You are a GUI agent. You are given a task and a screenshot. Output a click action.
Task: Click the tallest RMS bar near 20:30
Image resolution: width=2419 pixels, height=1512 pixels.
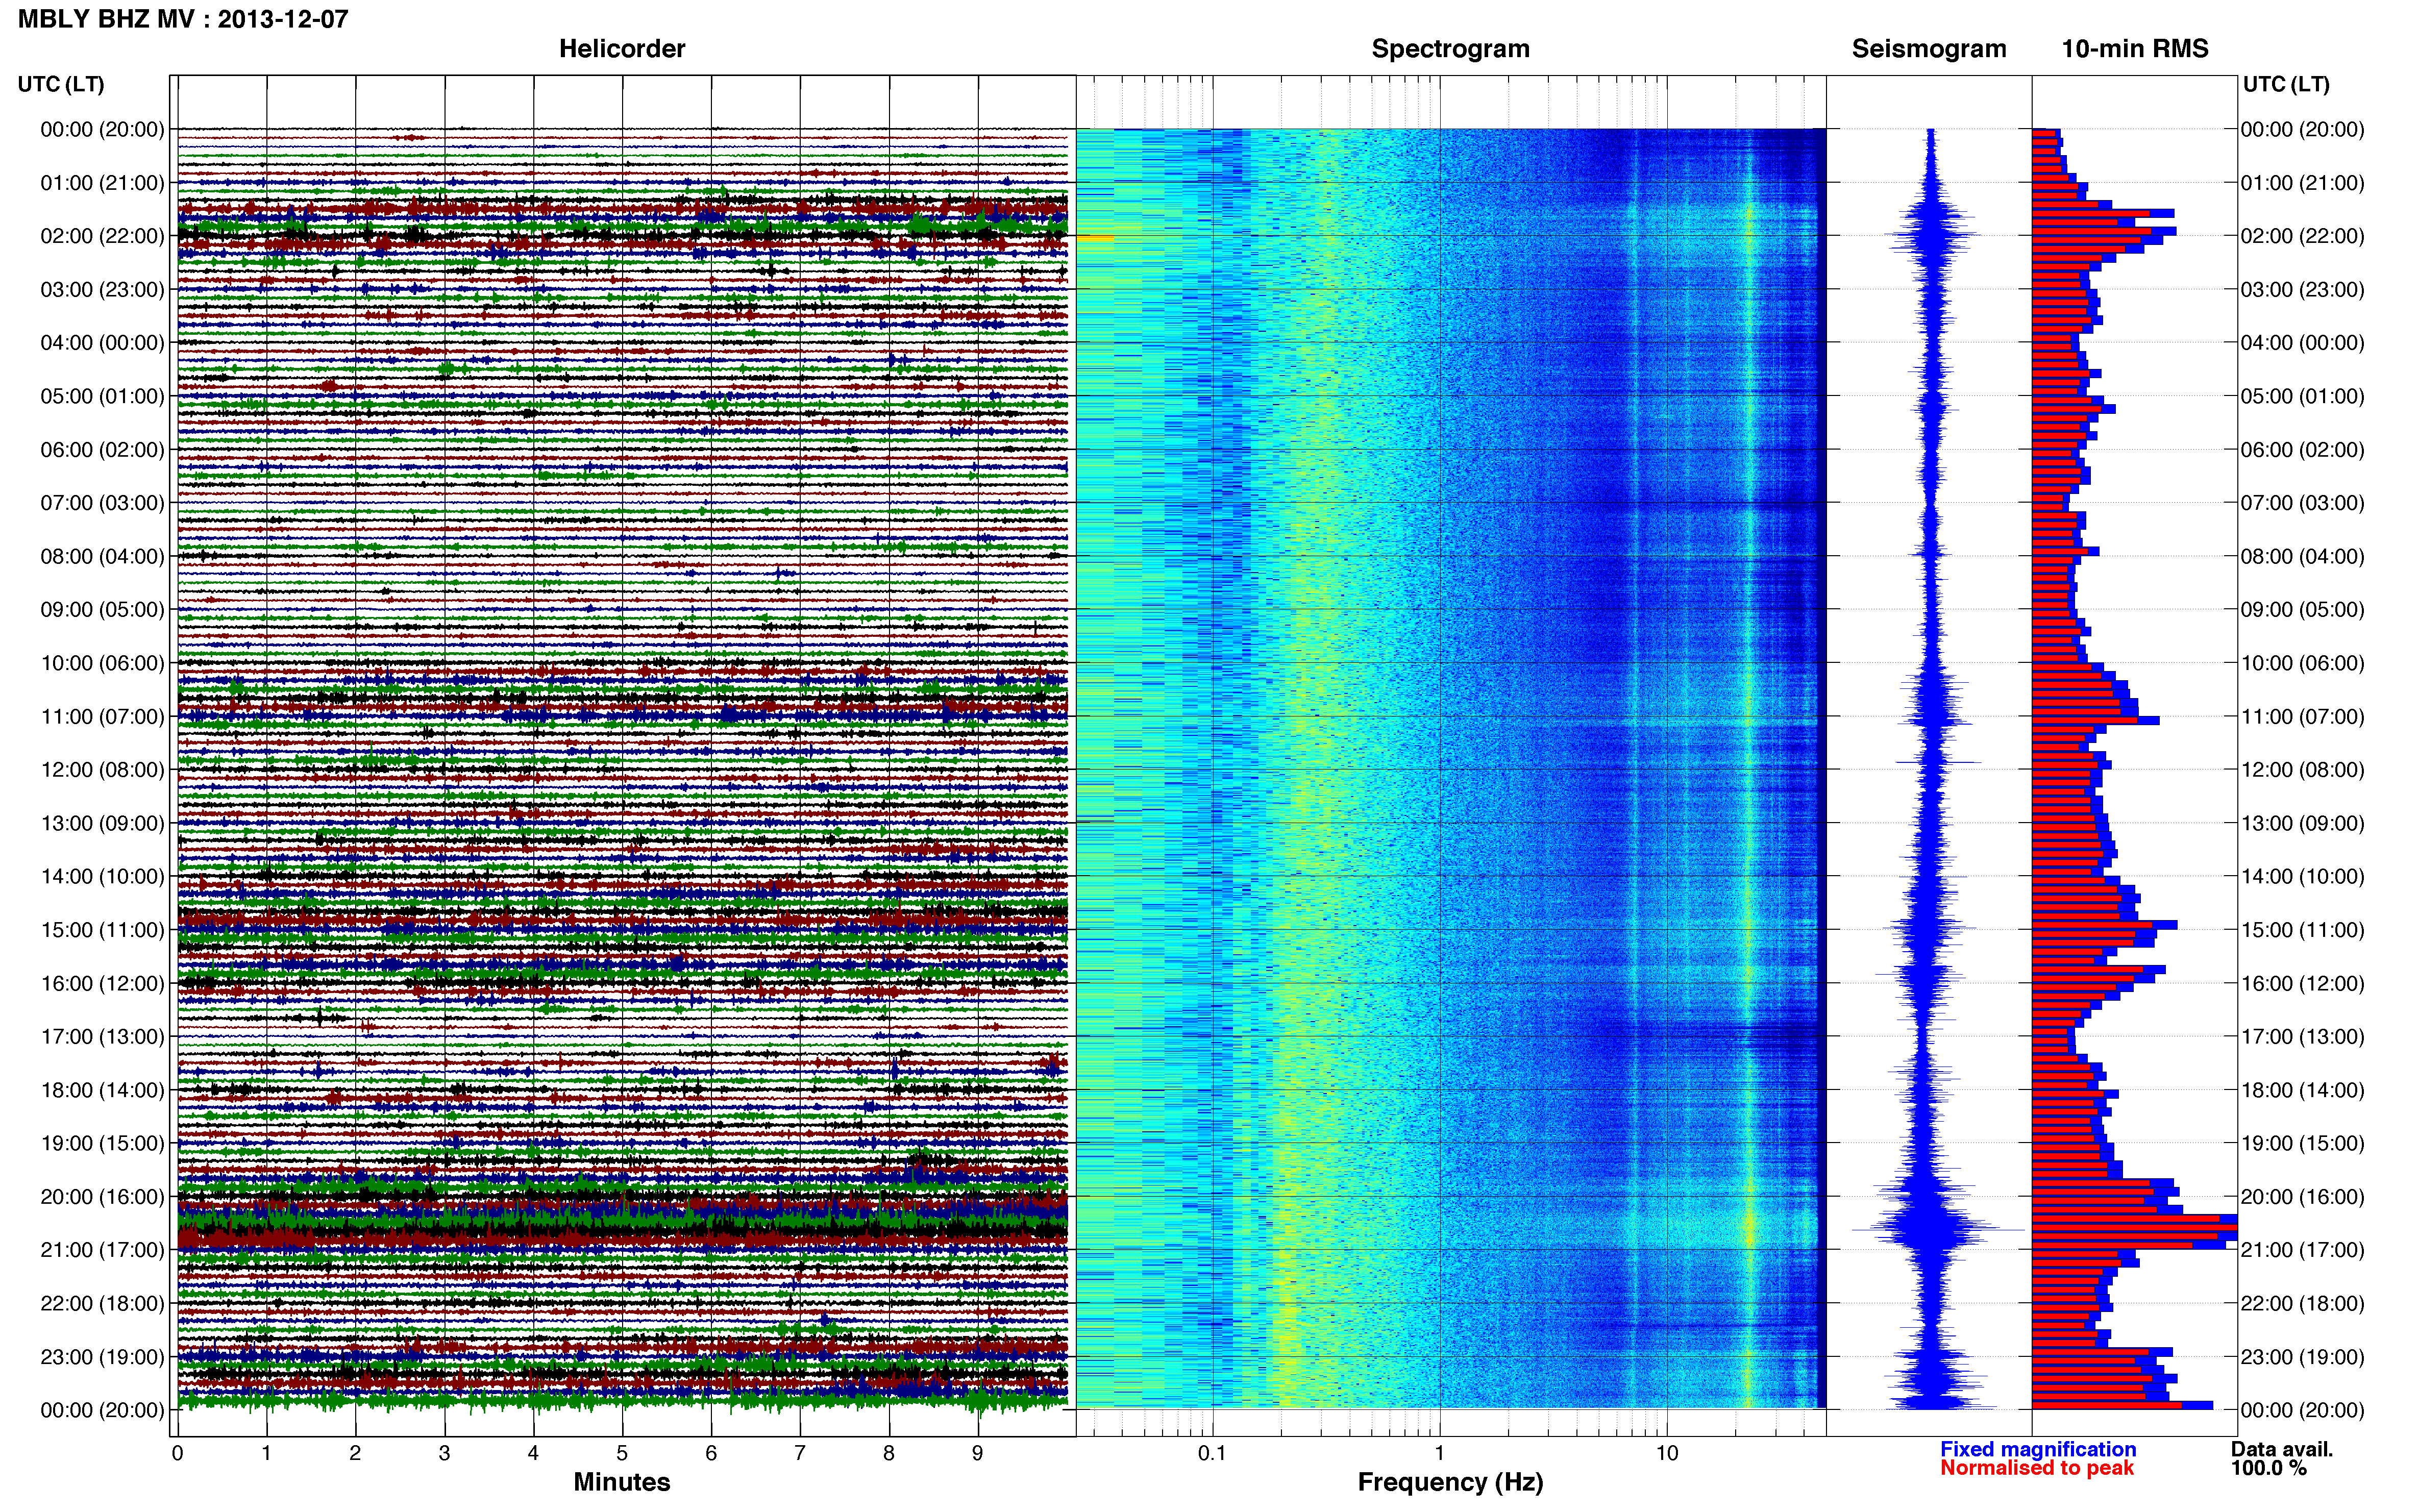click(2134, 1227)
